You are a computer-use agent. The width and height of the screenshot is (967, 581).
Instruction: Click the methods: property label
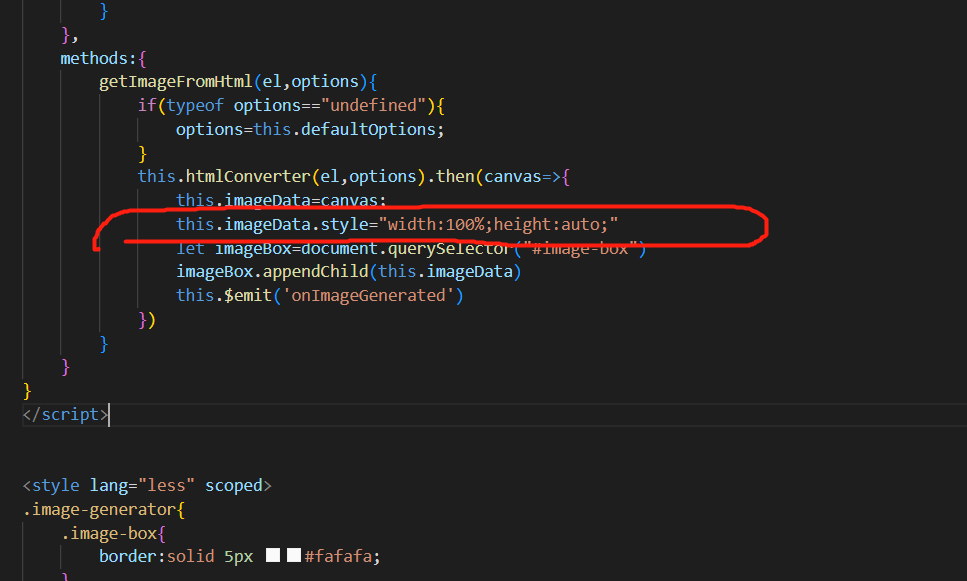coord(90,57)
